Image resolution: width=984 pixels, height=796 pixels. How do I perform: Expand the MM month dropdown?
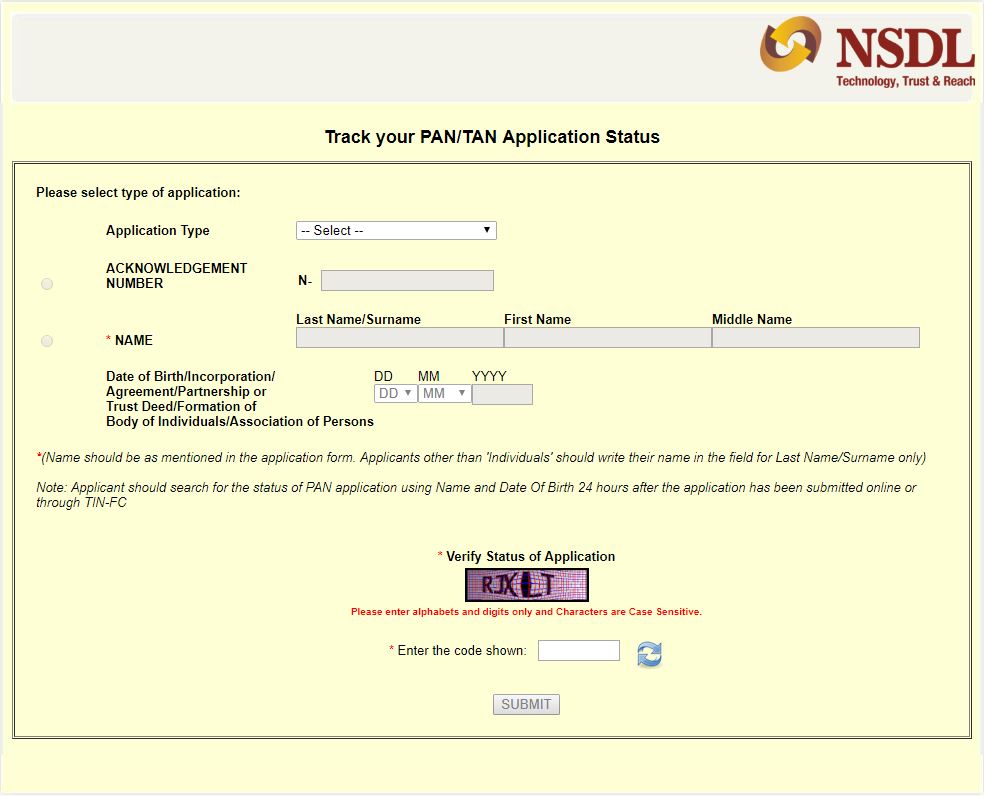click(x=444, y=394)
